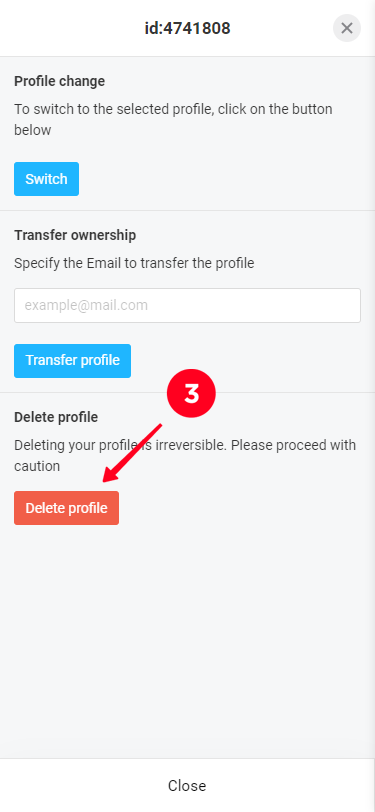Screen dimensions: 375x812
Task: Select the id:4741808 title text
Action: [188, 28]
